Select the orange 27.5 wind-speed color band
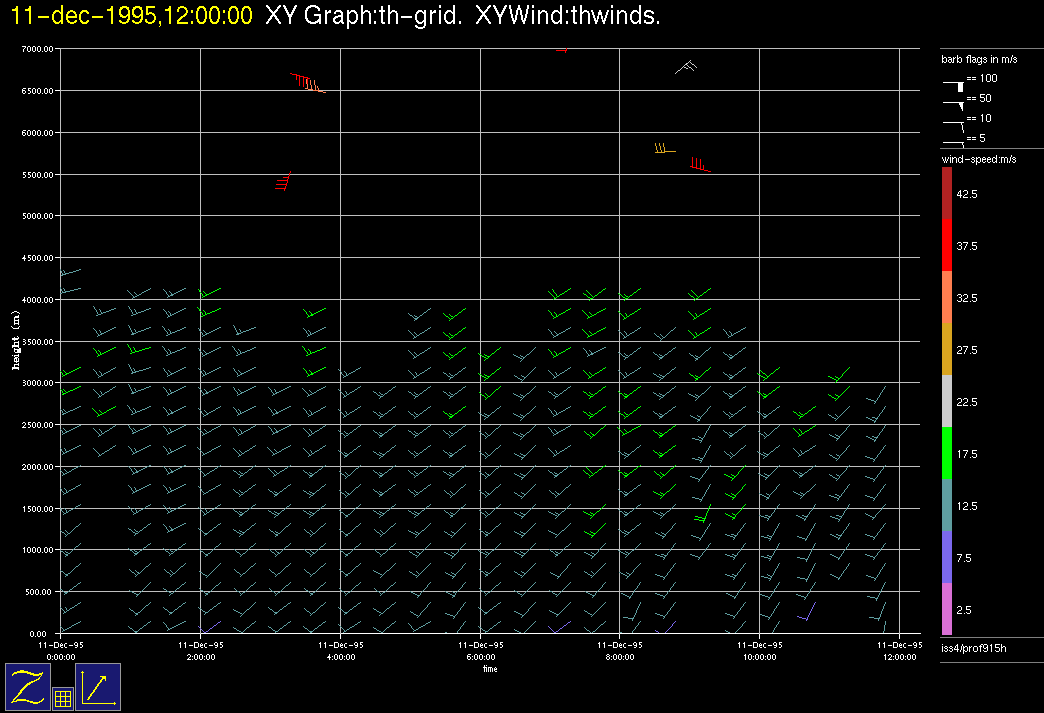1044x713 pixels. click(947, 349)
